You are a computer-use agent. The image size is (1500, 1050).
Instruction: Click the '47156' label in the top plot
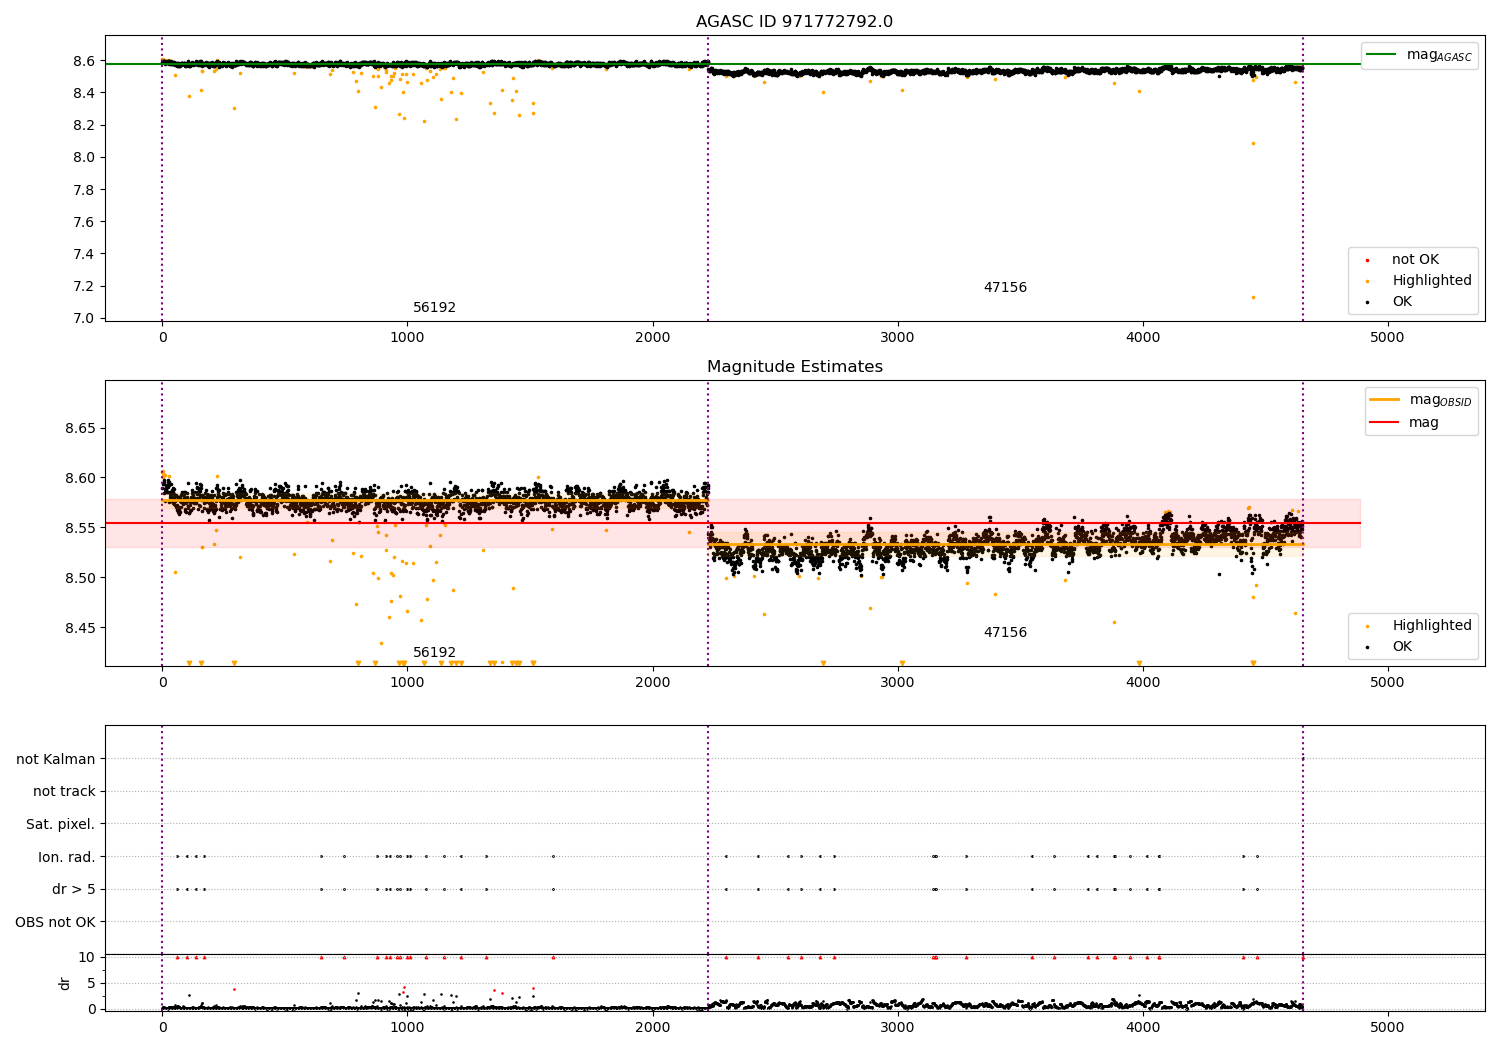point(1005,288)
